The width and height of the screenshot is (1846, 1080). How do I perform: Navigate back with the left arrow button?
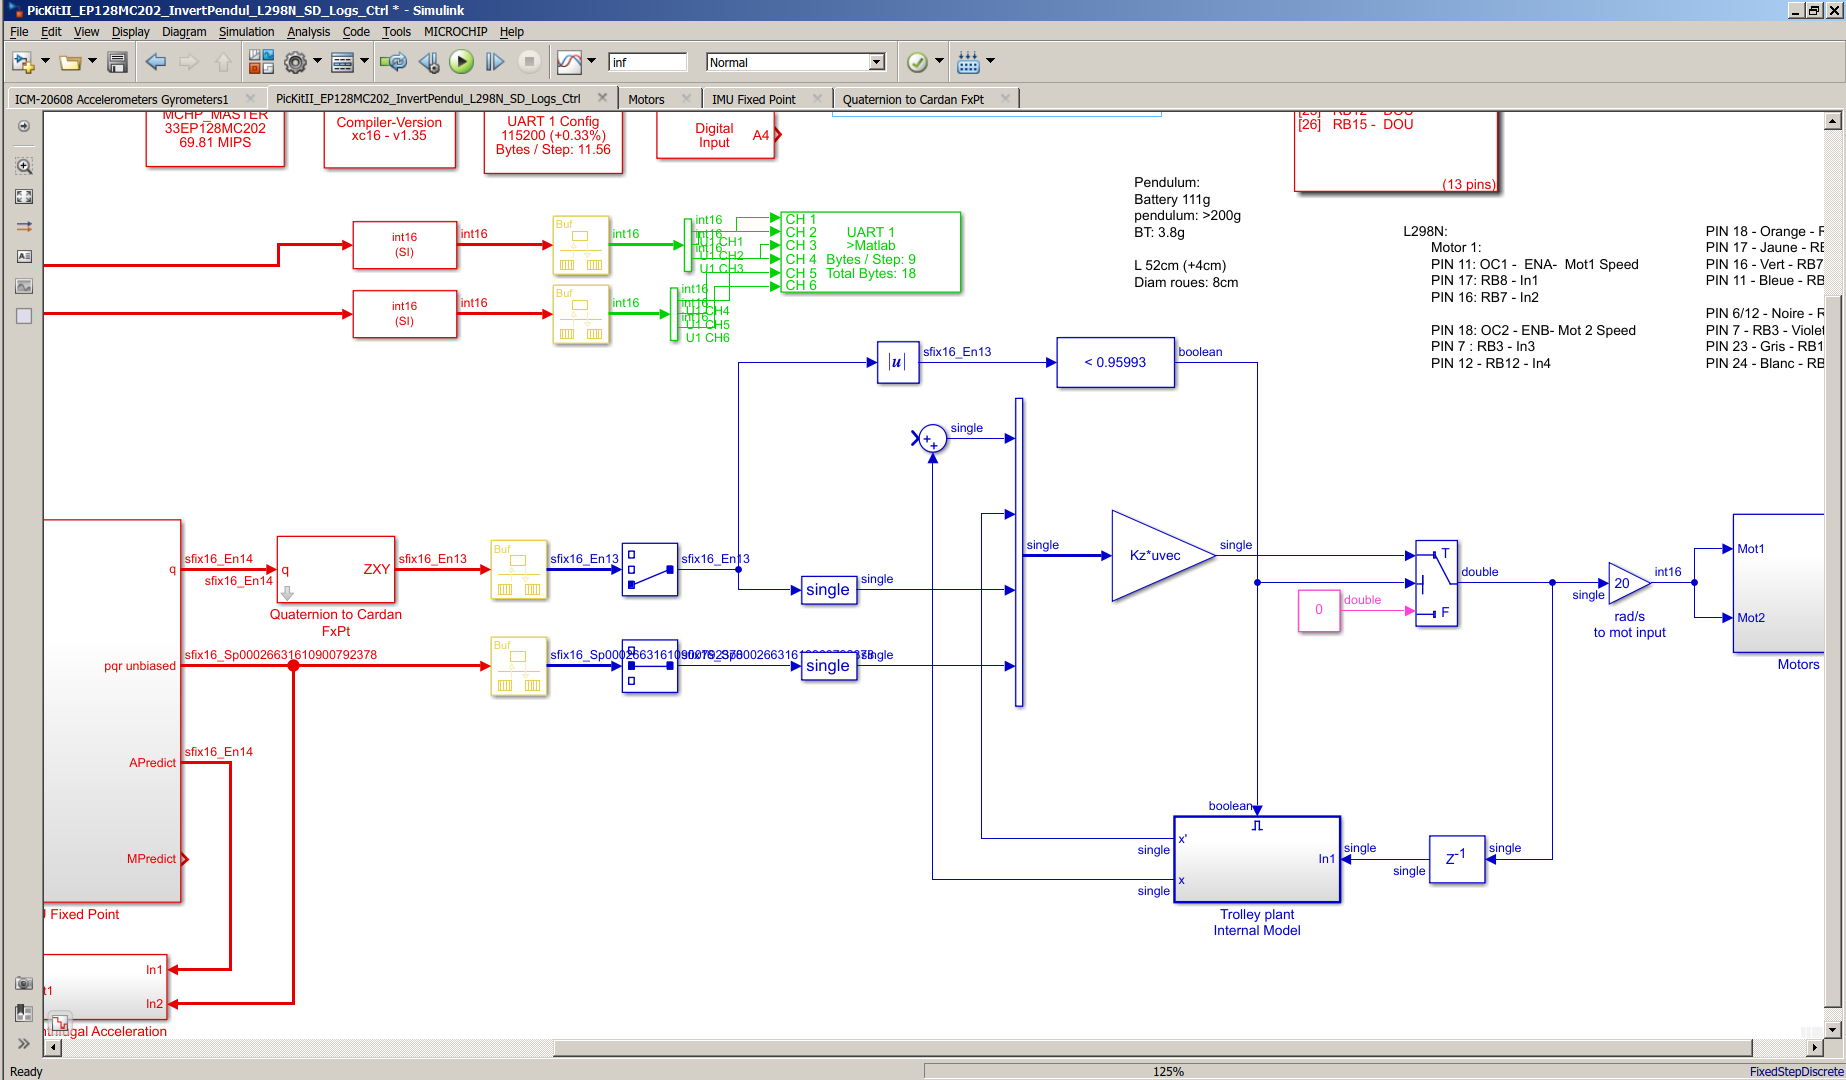click(x=156, y=61)
